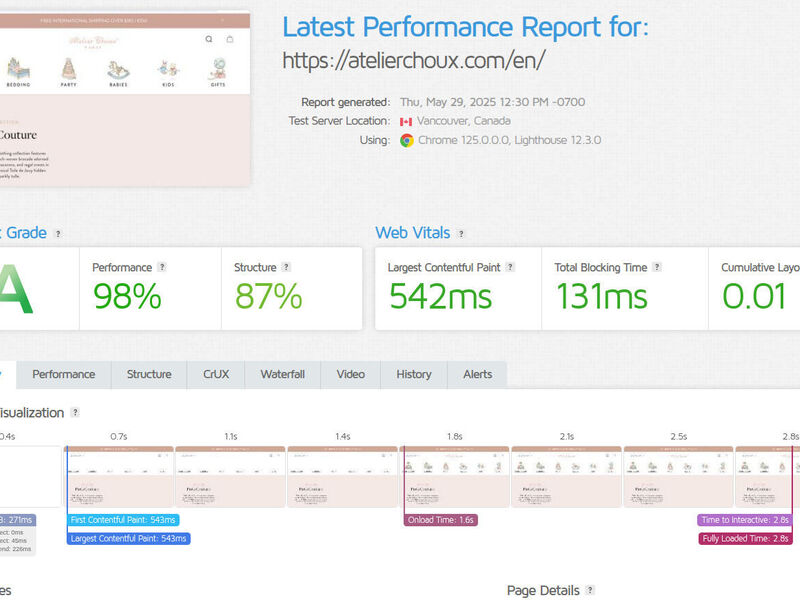Click the filmstrip frame at 1.1s
The height and width of the screenshot is (600, 800).
pyautogui.click(x=230, y=477)
